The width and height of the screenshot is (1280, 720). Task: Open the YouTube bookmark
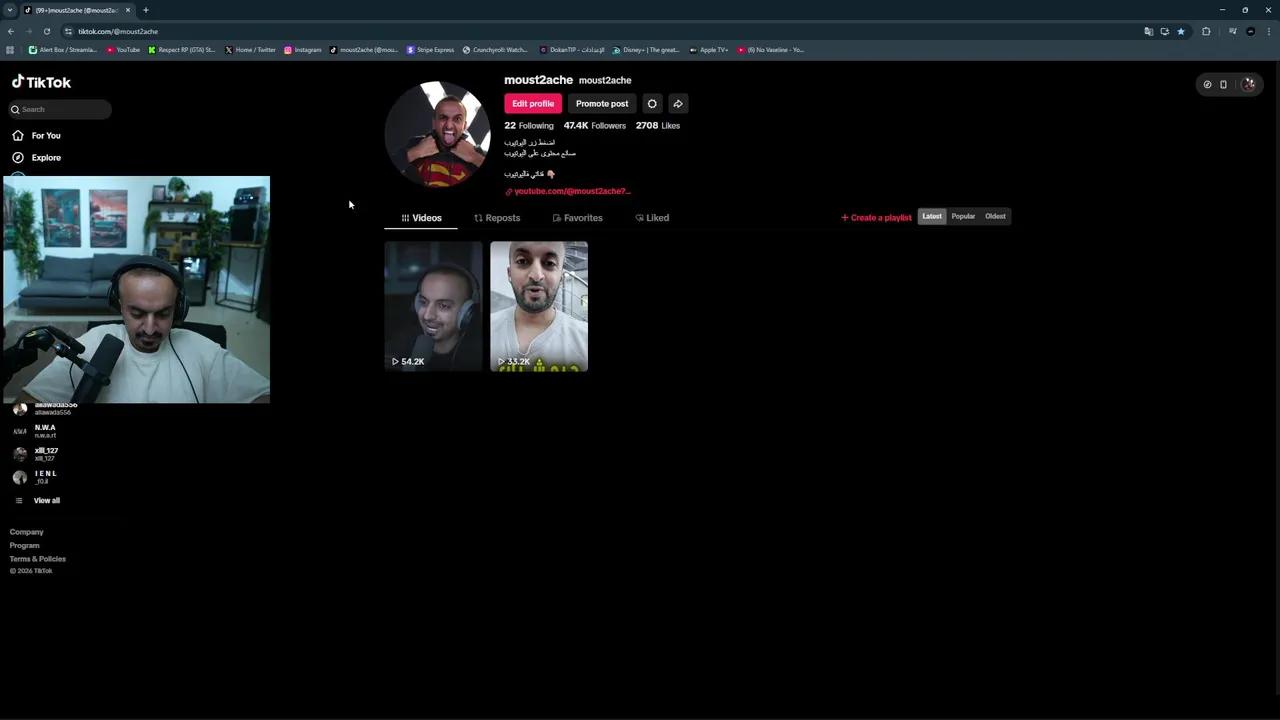[123, 50]
